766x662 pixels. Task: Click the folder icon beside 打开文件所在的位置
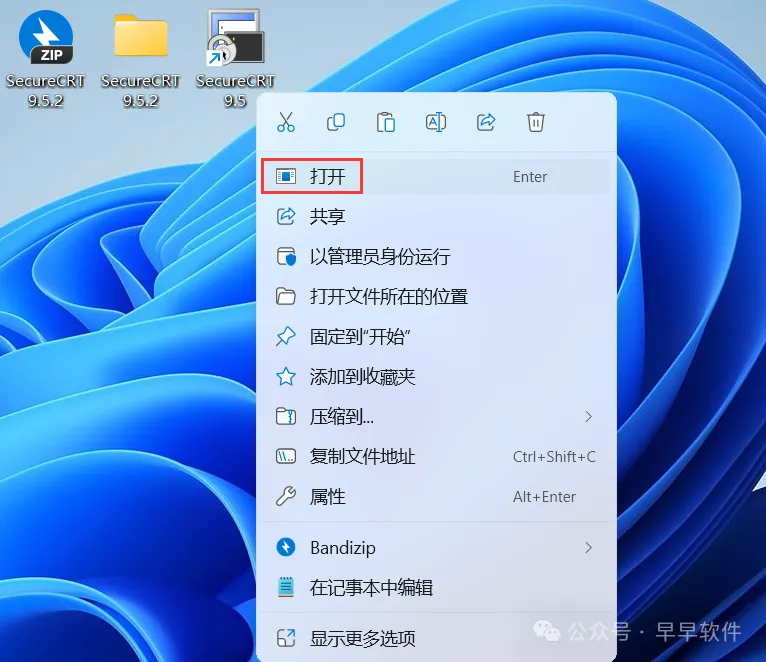[x=286, y=297]
